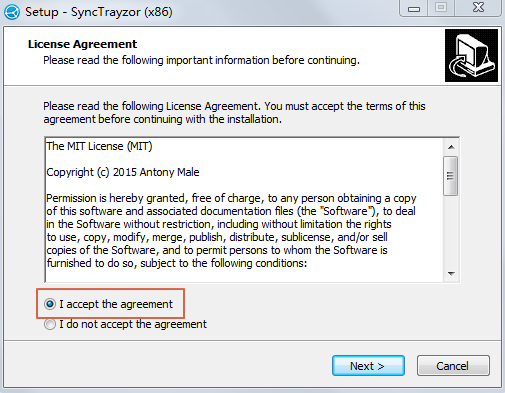The height and width of the screenshot is (393, 505).
Task: Click the 'Setup - SyncTrayzor (x86)' title text
Action: click(99, 12)
